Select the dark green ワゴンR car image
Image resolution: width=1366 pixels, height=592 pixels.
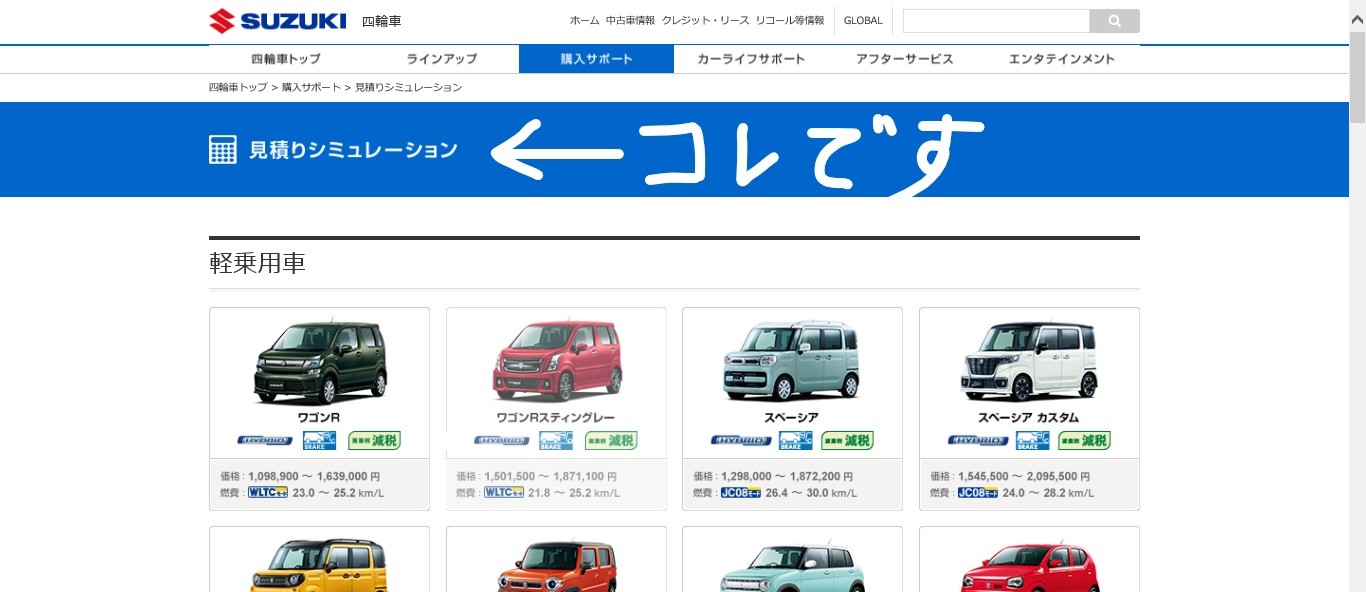(320, 361)
